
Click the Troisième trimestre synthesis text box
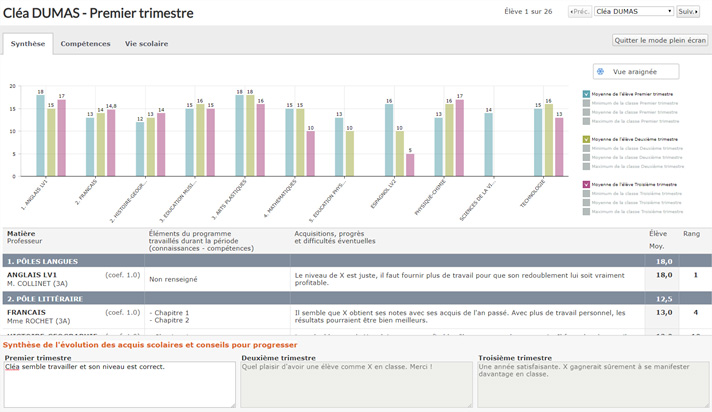point(593,384)
